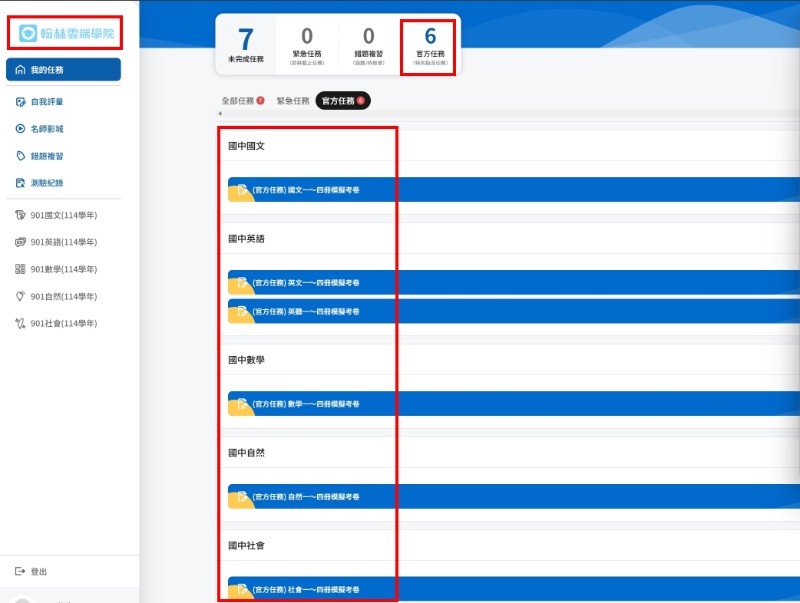Open 自我評量 via its pencil icon

[20, 102]
